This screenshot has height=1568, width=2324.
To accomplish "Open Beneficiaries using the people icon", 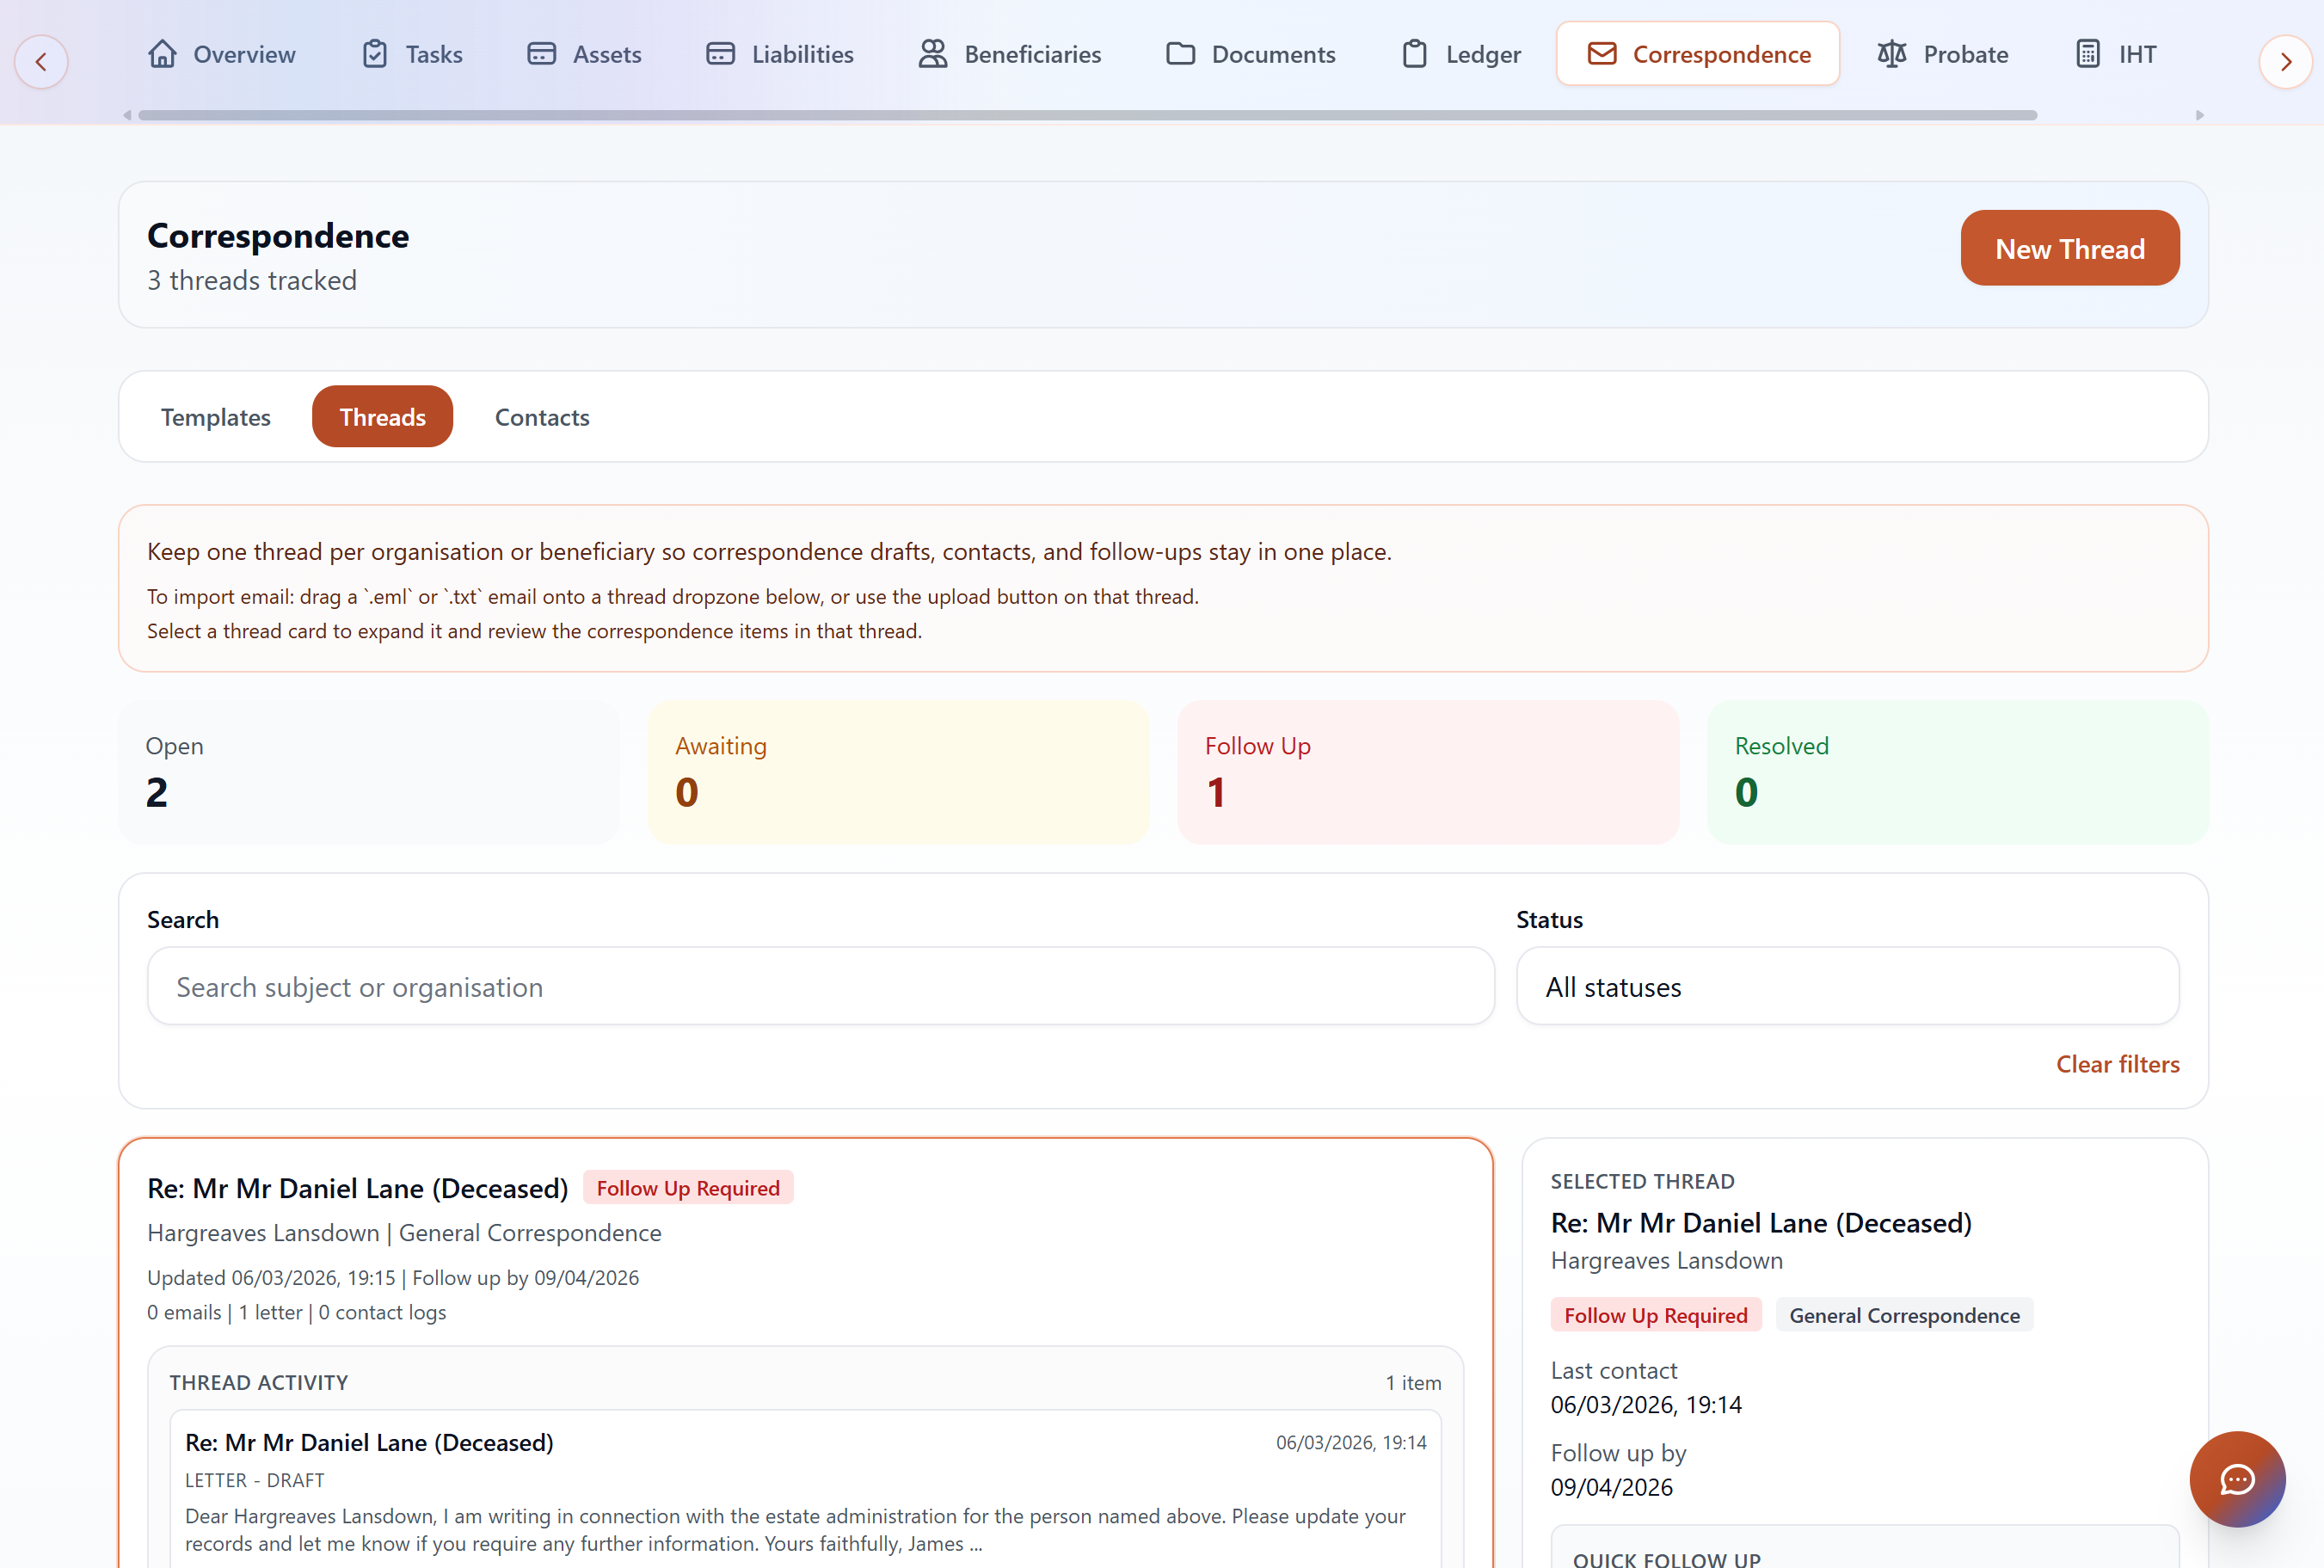I will coord(932,54).
